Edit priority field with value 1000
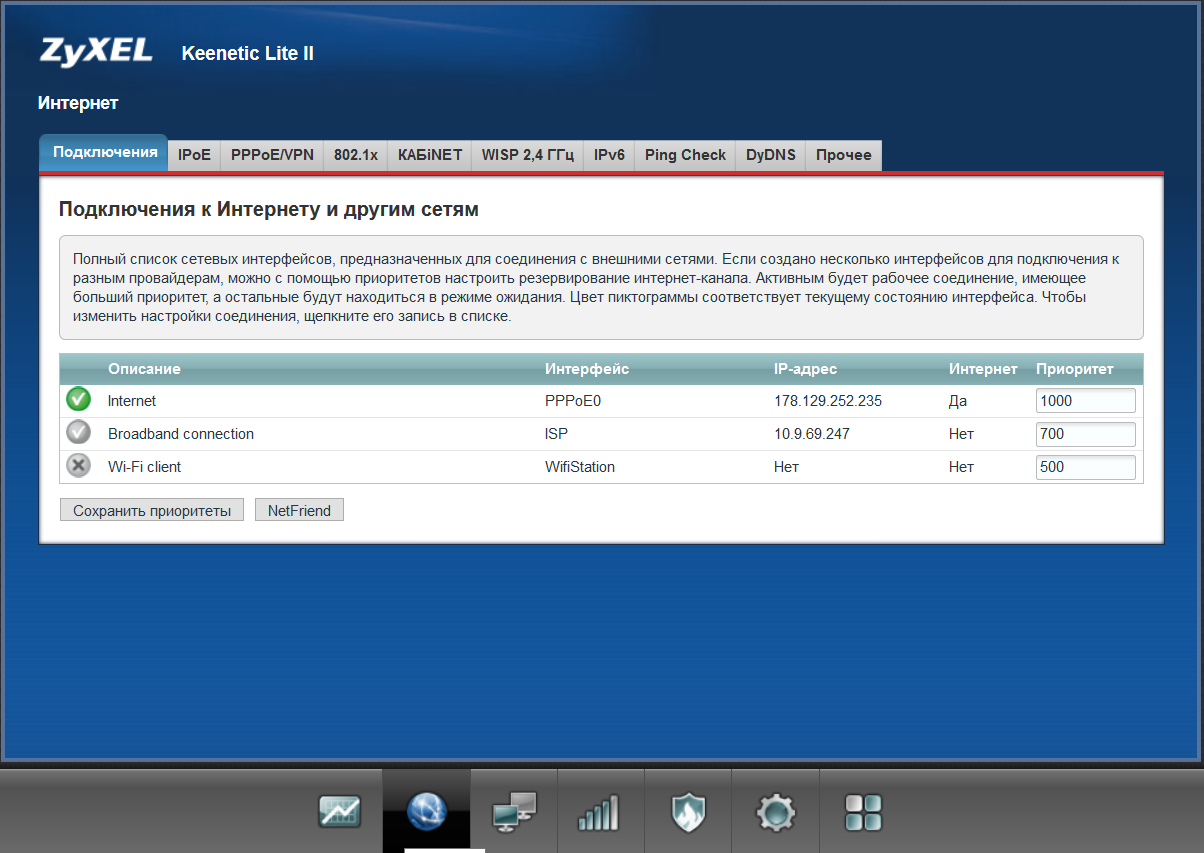 1086,401
